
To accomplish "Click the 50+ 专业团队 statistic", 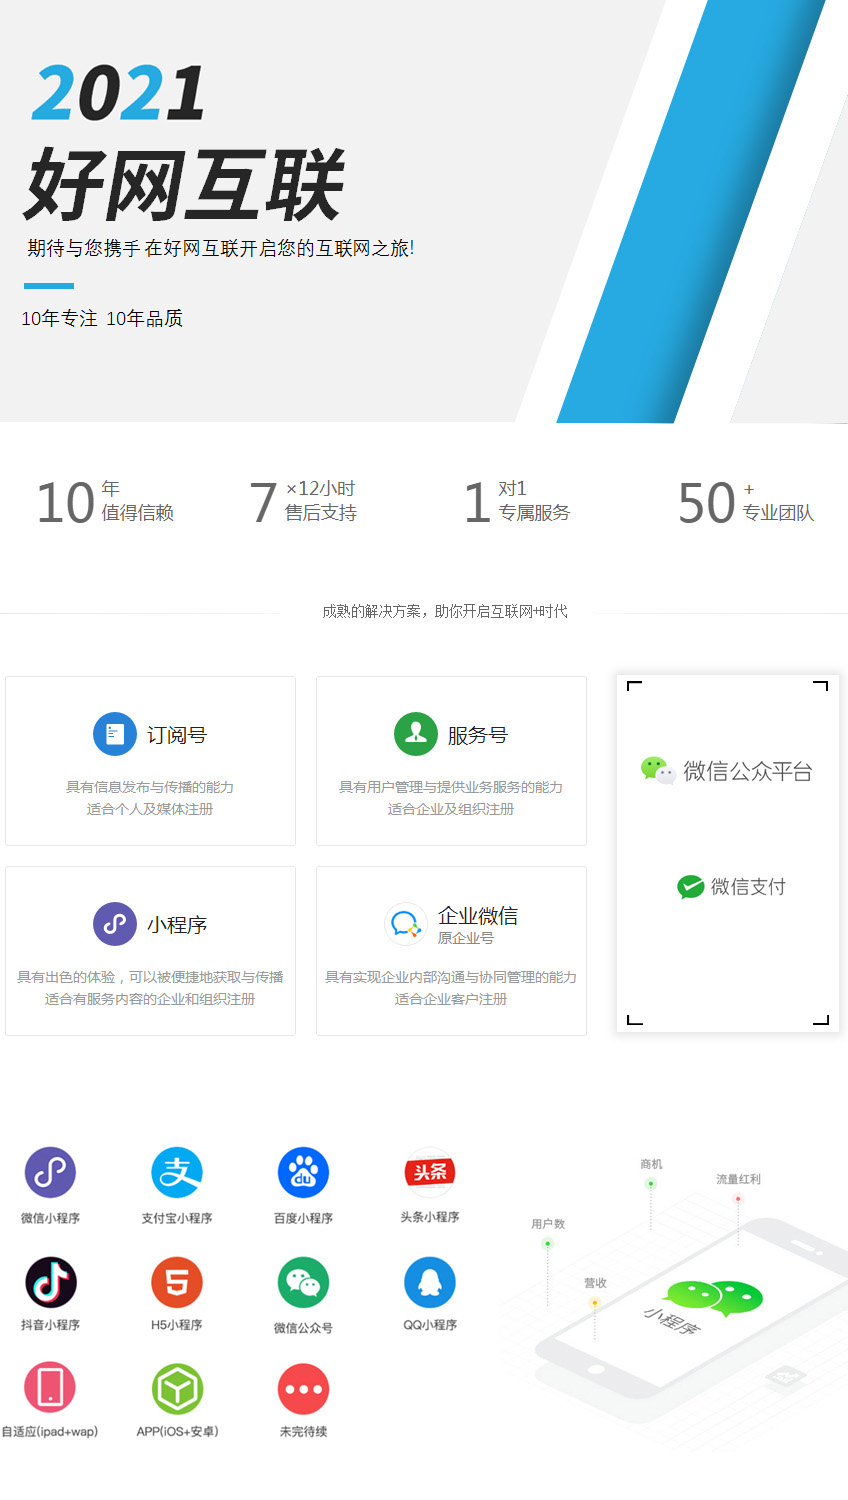I will pyautogui.click(x=746, y=502).
